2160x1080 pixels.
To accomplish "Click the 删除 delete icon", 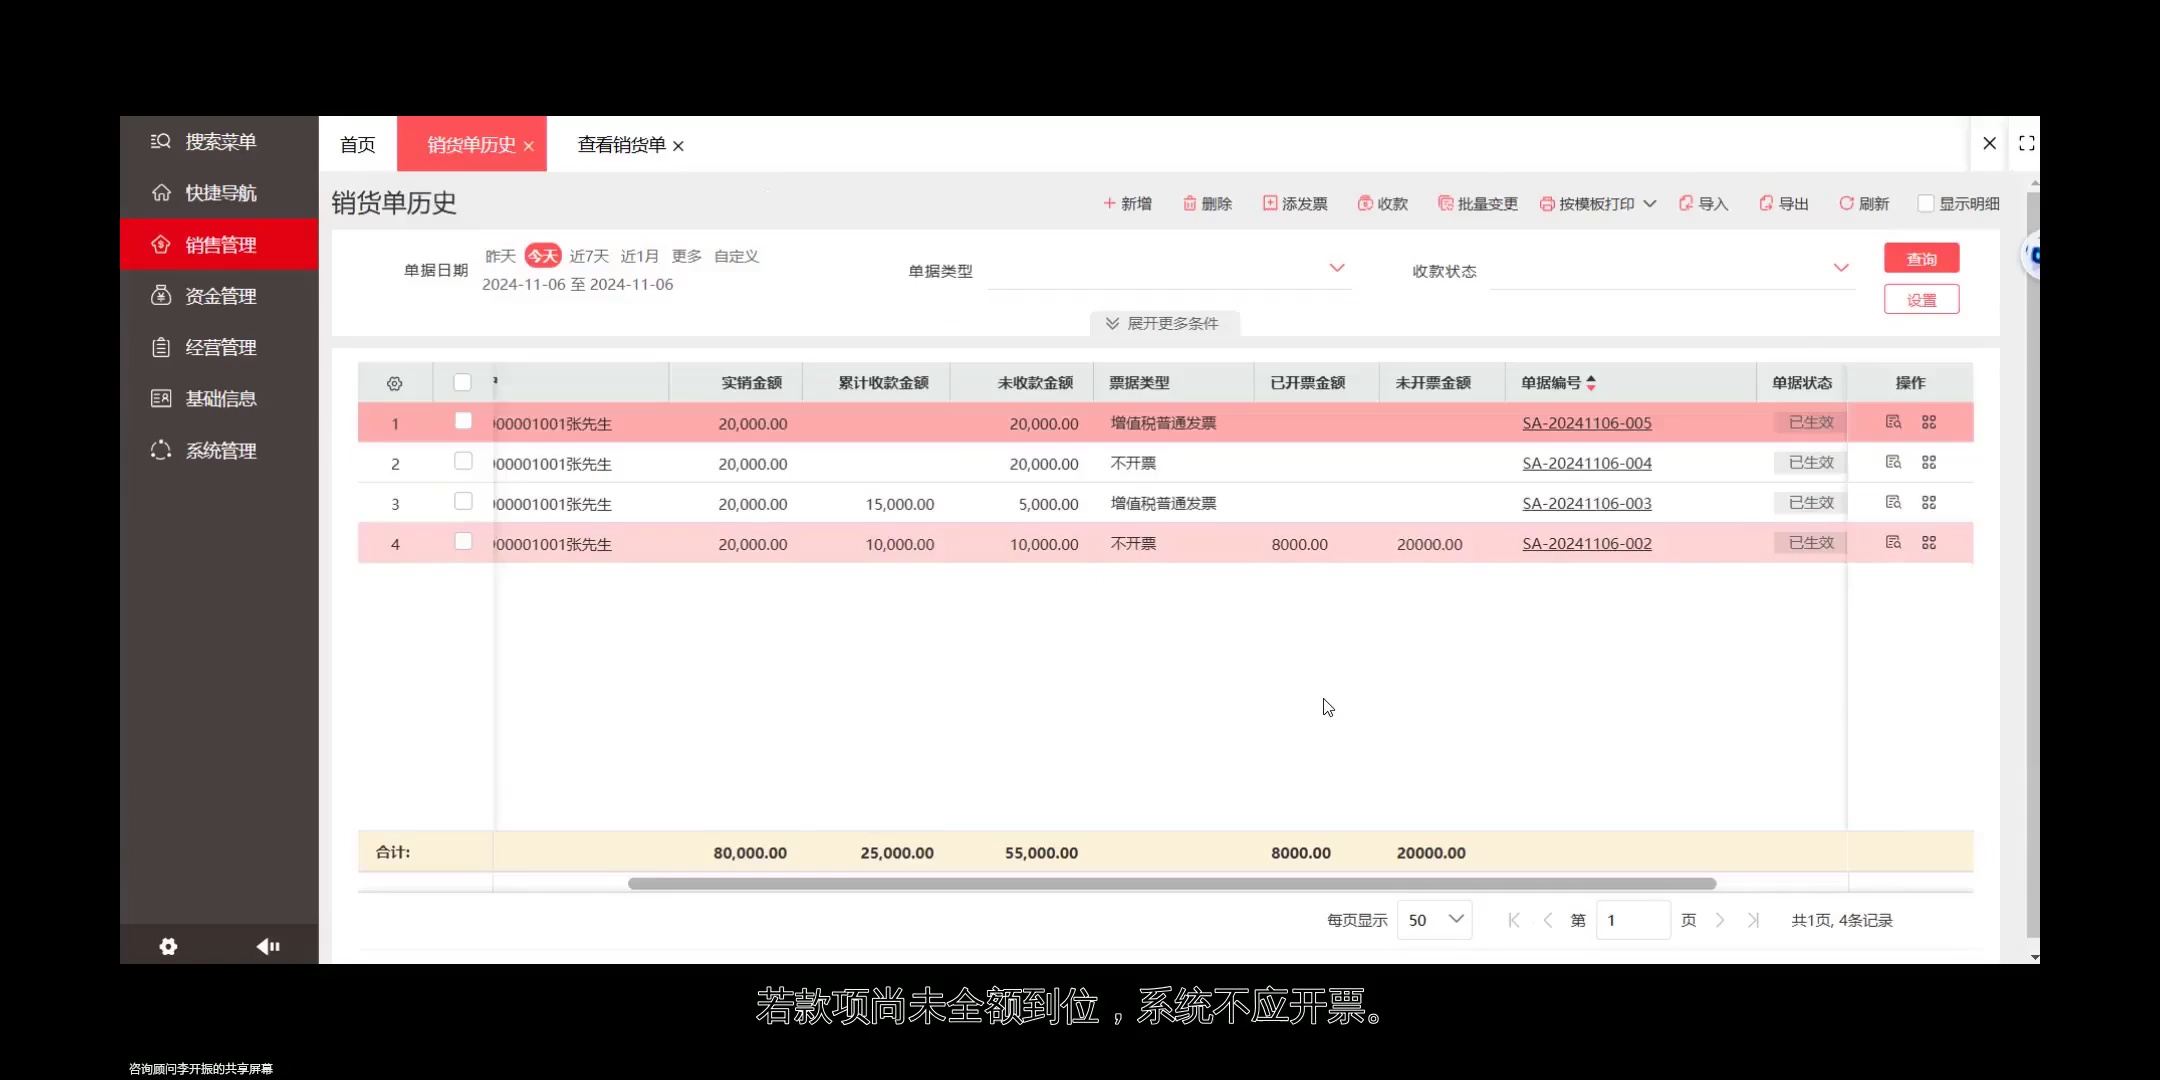I will point(1206,203).
